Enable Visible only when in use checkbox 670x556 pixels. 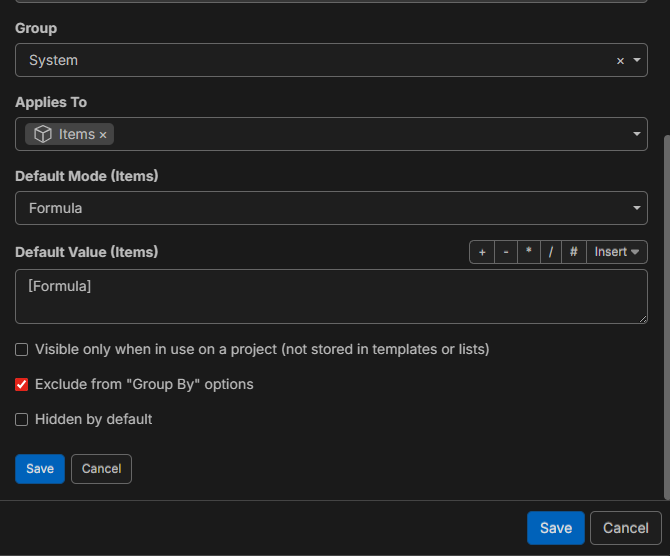coord(22,350)
